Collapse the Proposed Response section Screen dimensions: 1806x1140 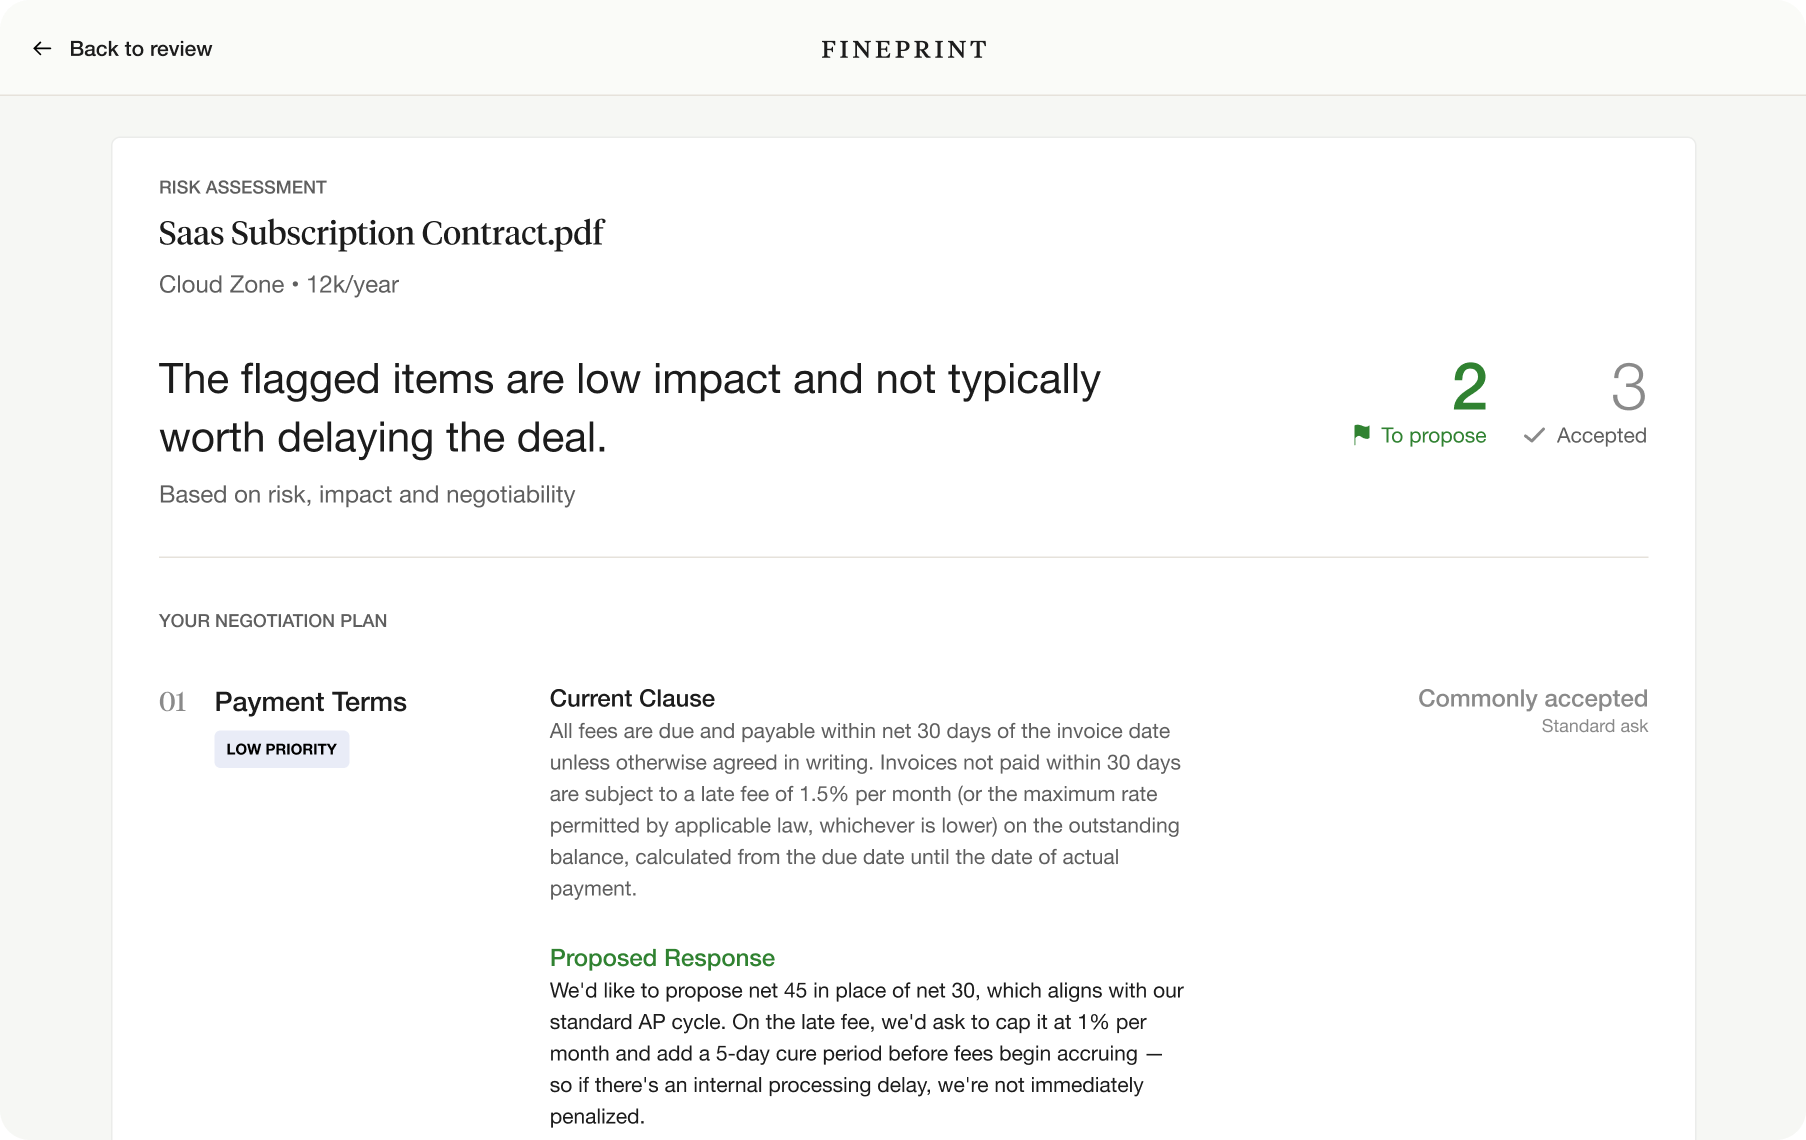[661, 957]
